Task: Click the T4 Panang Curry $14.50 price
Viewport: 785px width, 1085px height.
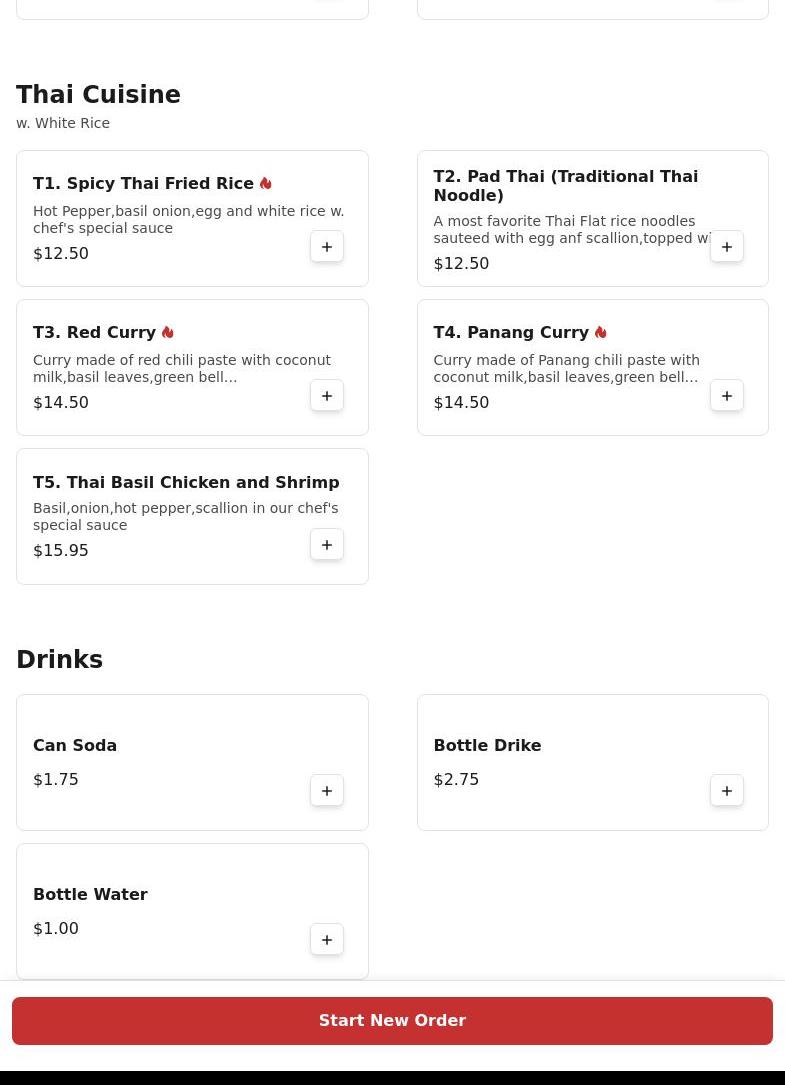Action: coord(461,402)
